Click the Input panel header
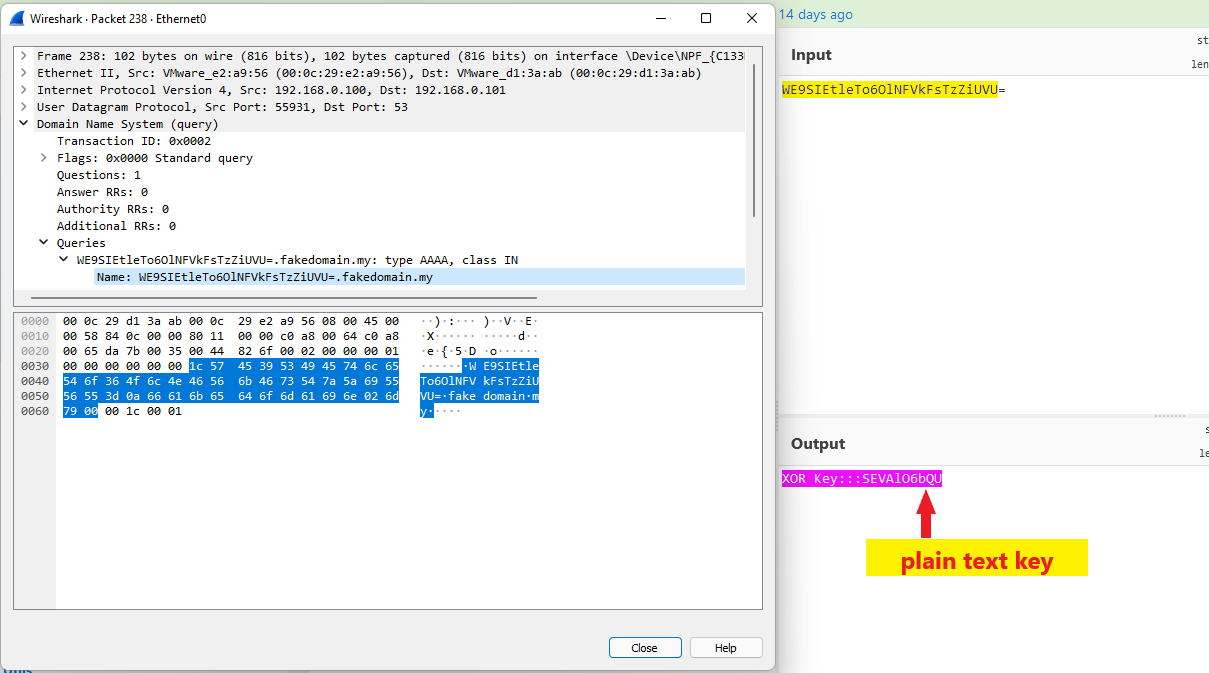 click(811, 55)
